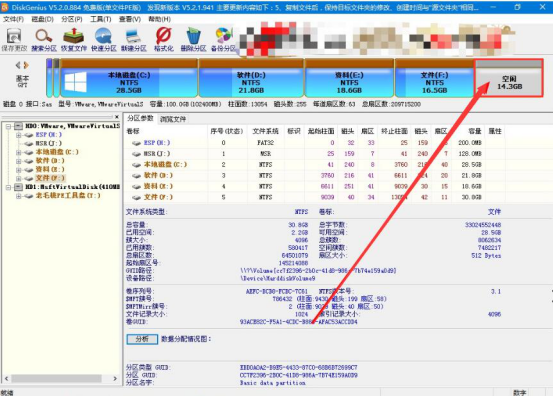The image size is (554, 397).
Task: Click the 卷标 column header
Action: (x=133, y=131)
